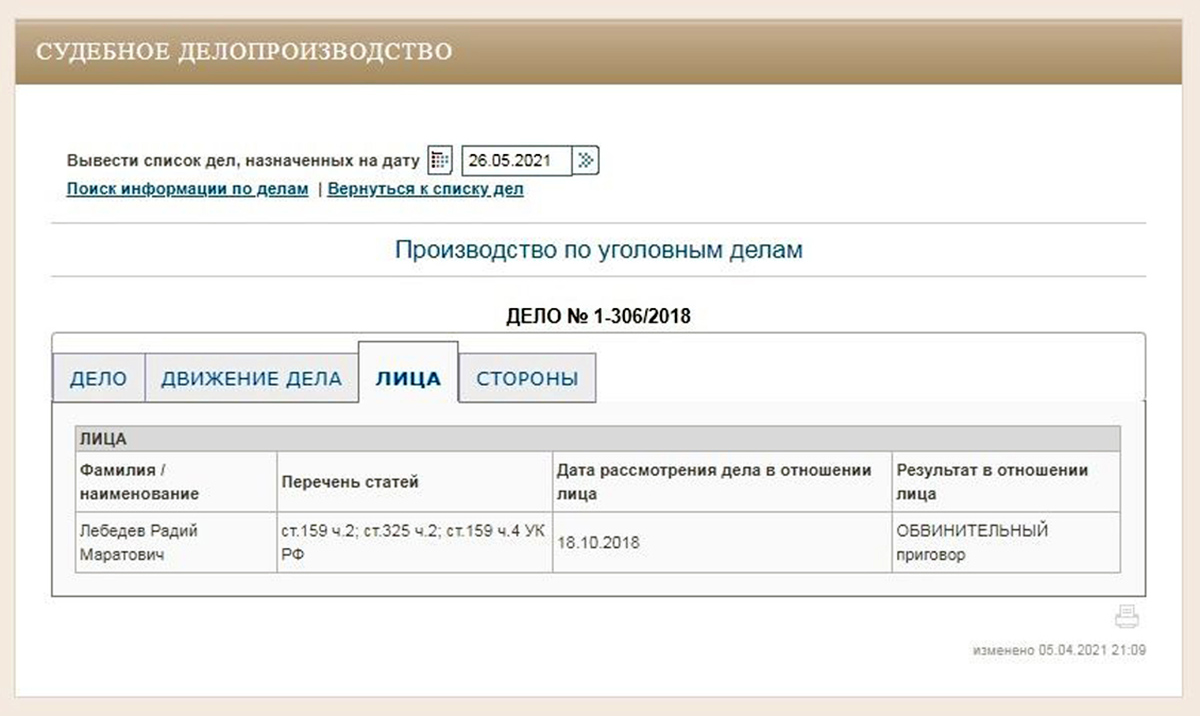Click the 'изменено 05.04.2021 21:09' timestamp
Image resolution: width=1200 pixels, height=716 pixels.
(1059, 650)
